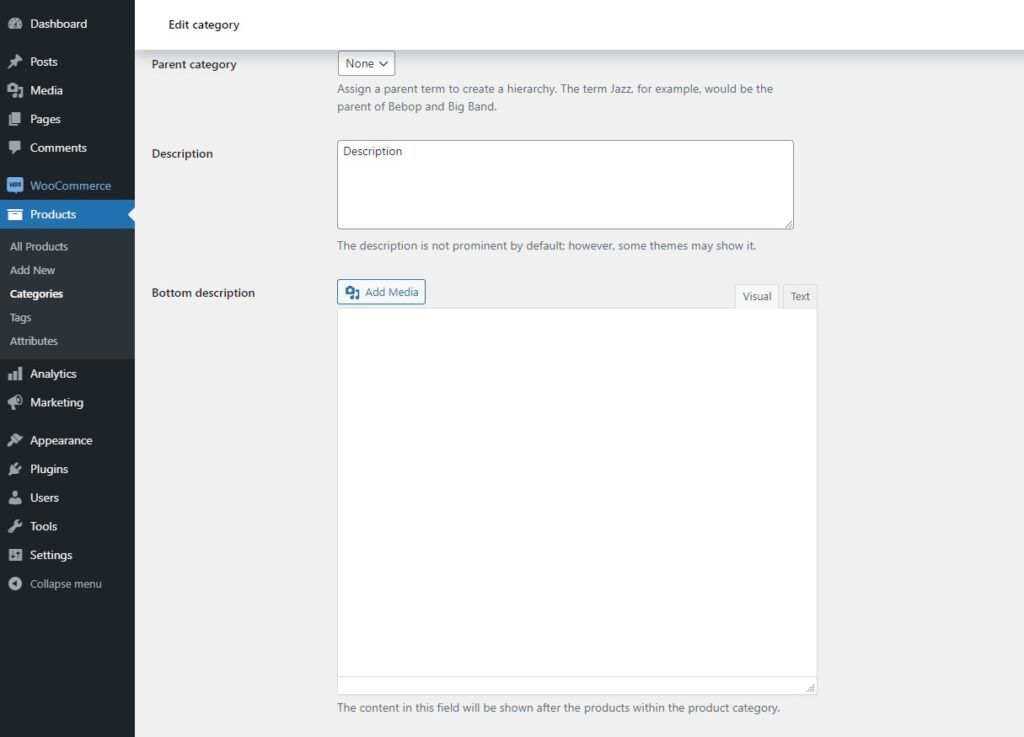The height and width of the screenshot is (737, 1024).
Task: Click the Description textarea resize handle
Action: pyautogui.click(x=788, y=224)
